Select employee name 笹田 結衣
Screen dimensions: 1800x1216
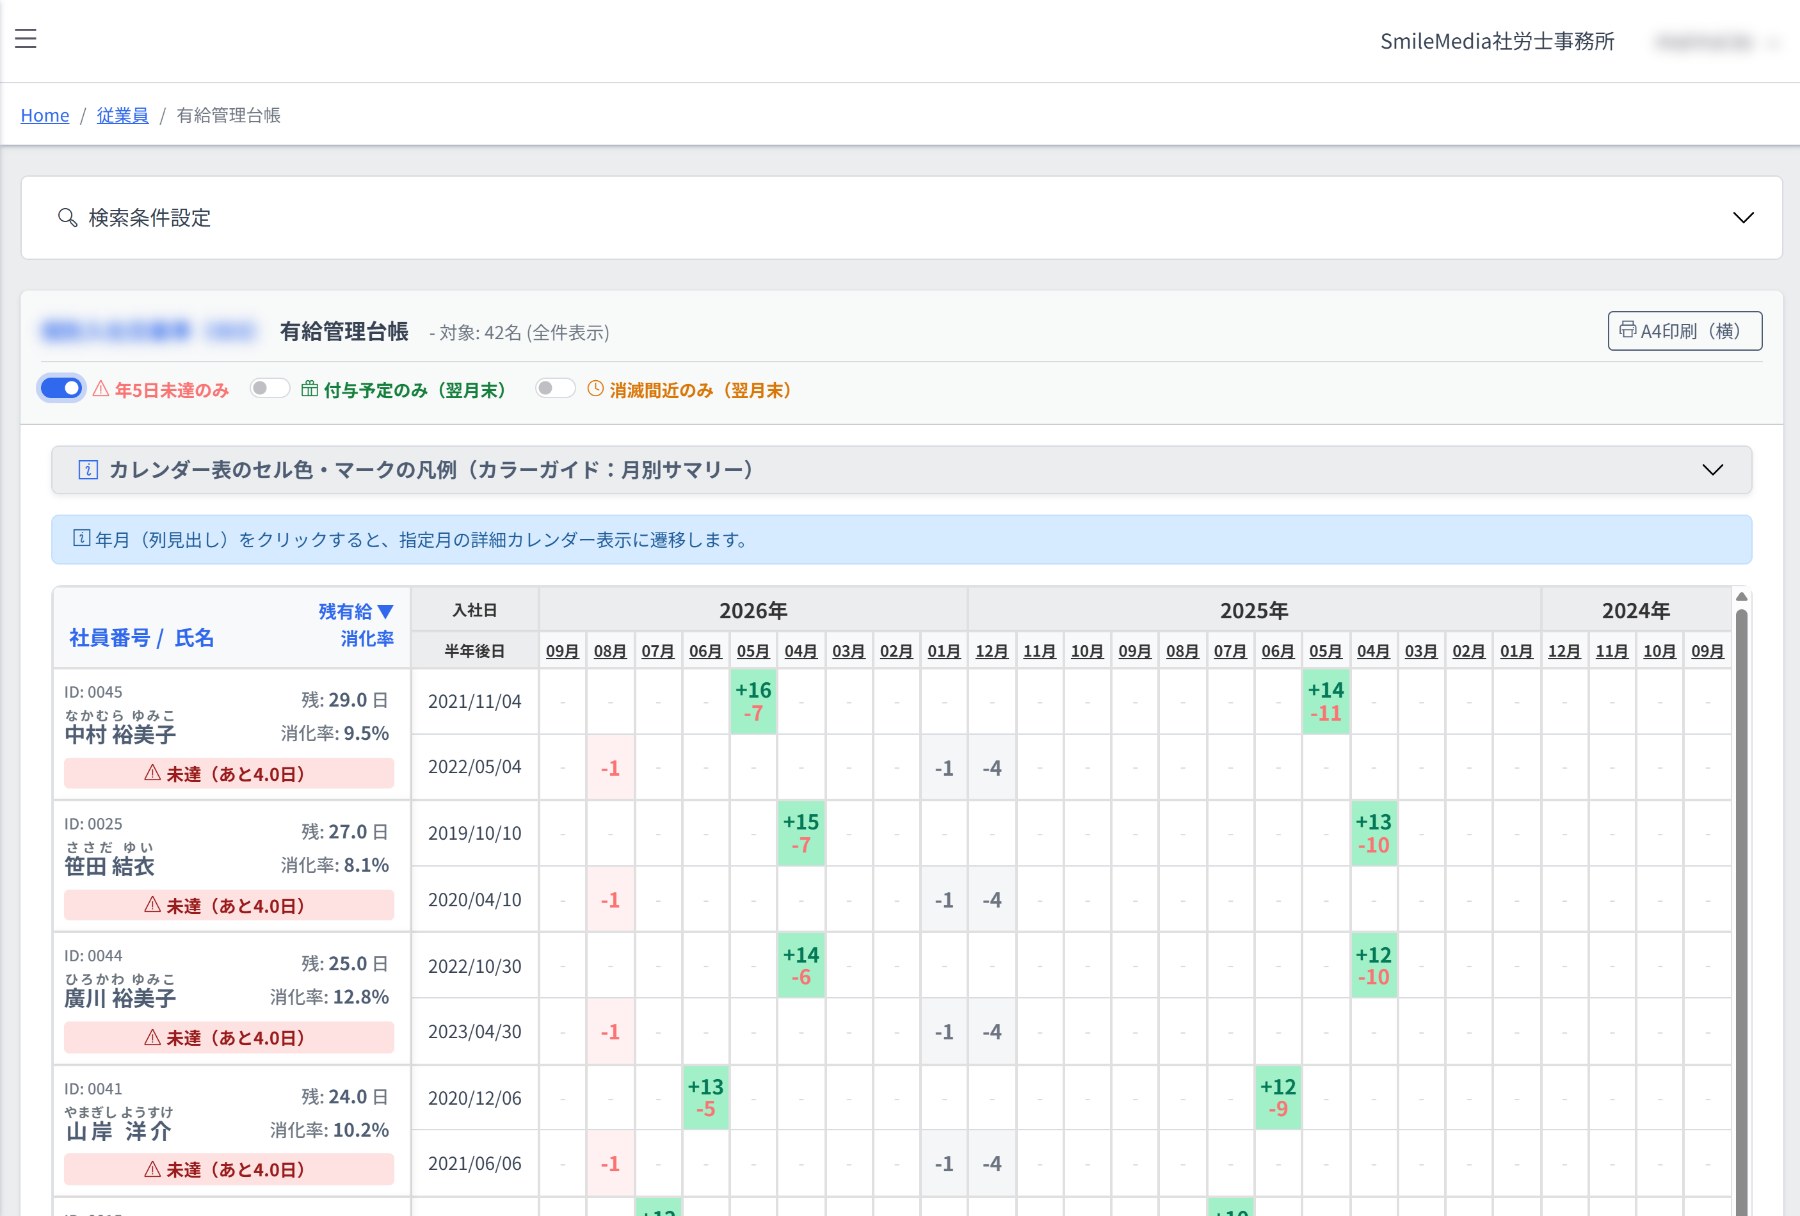110,866
